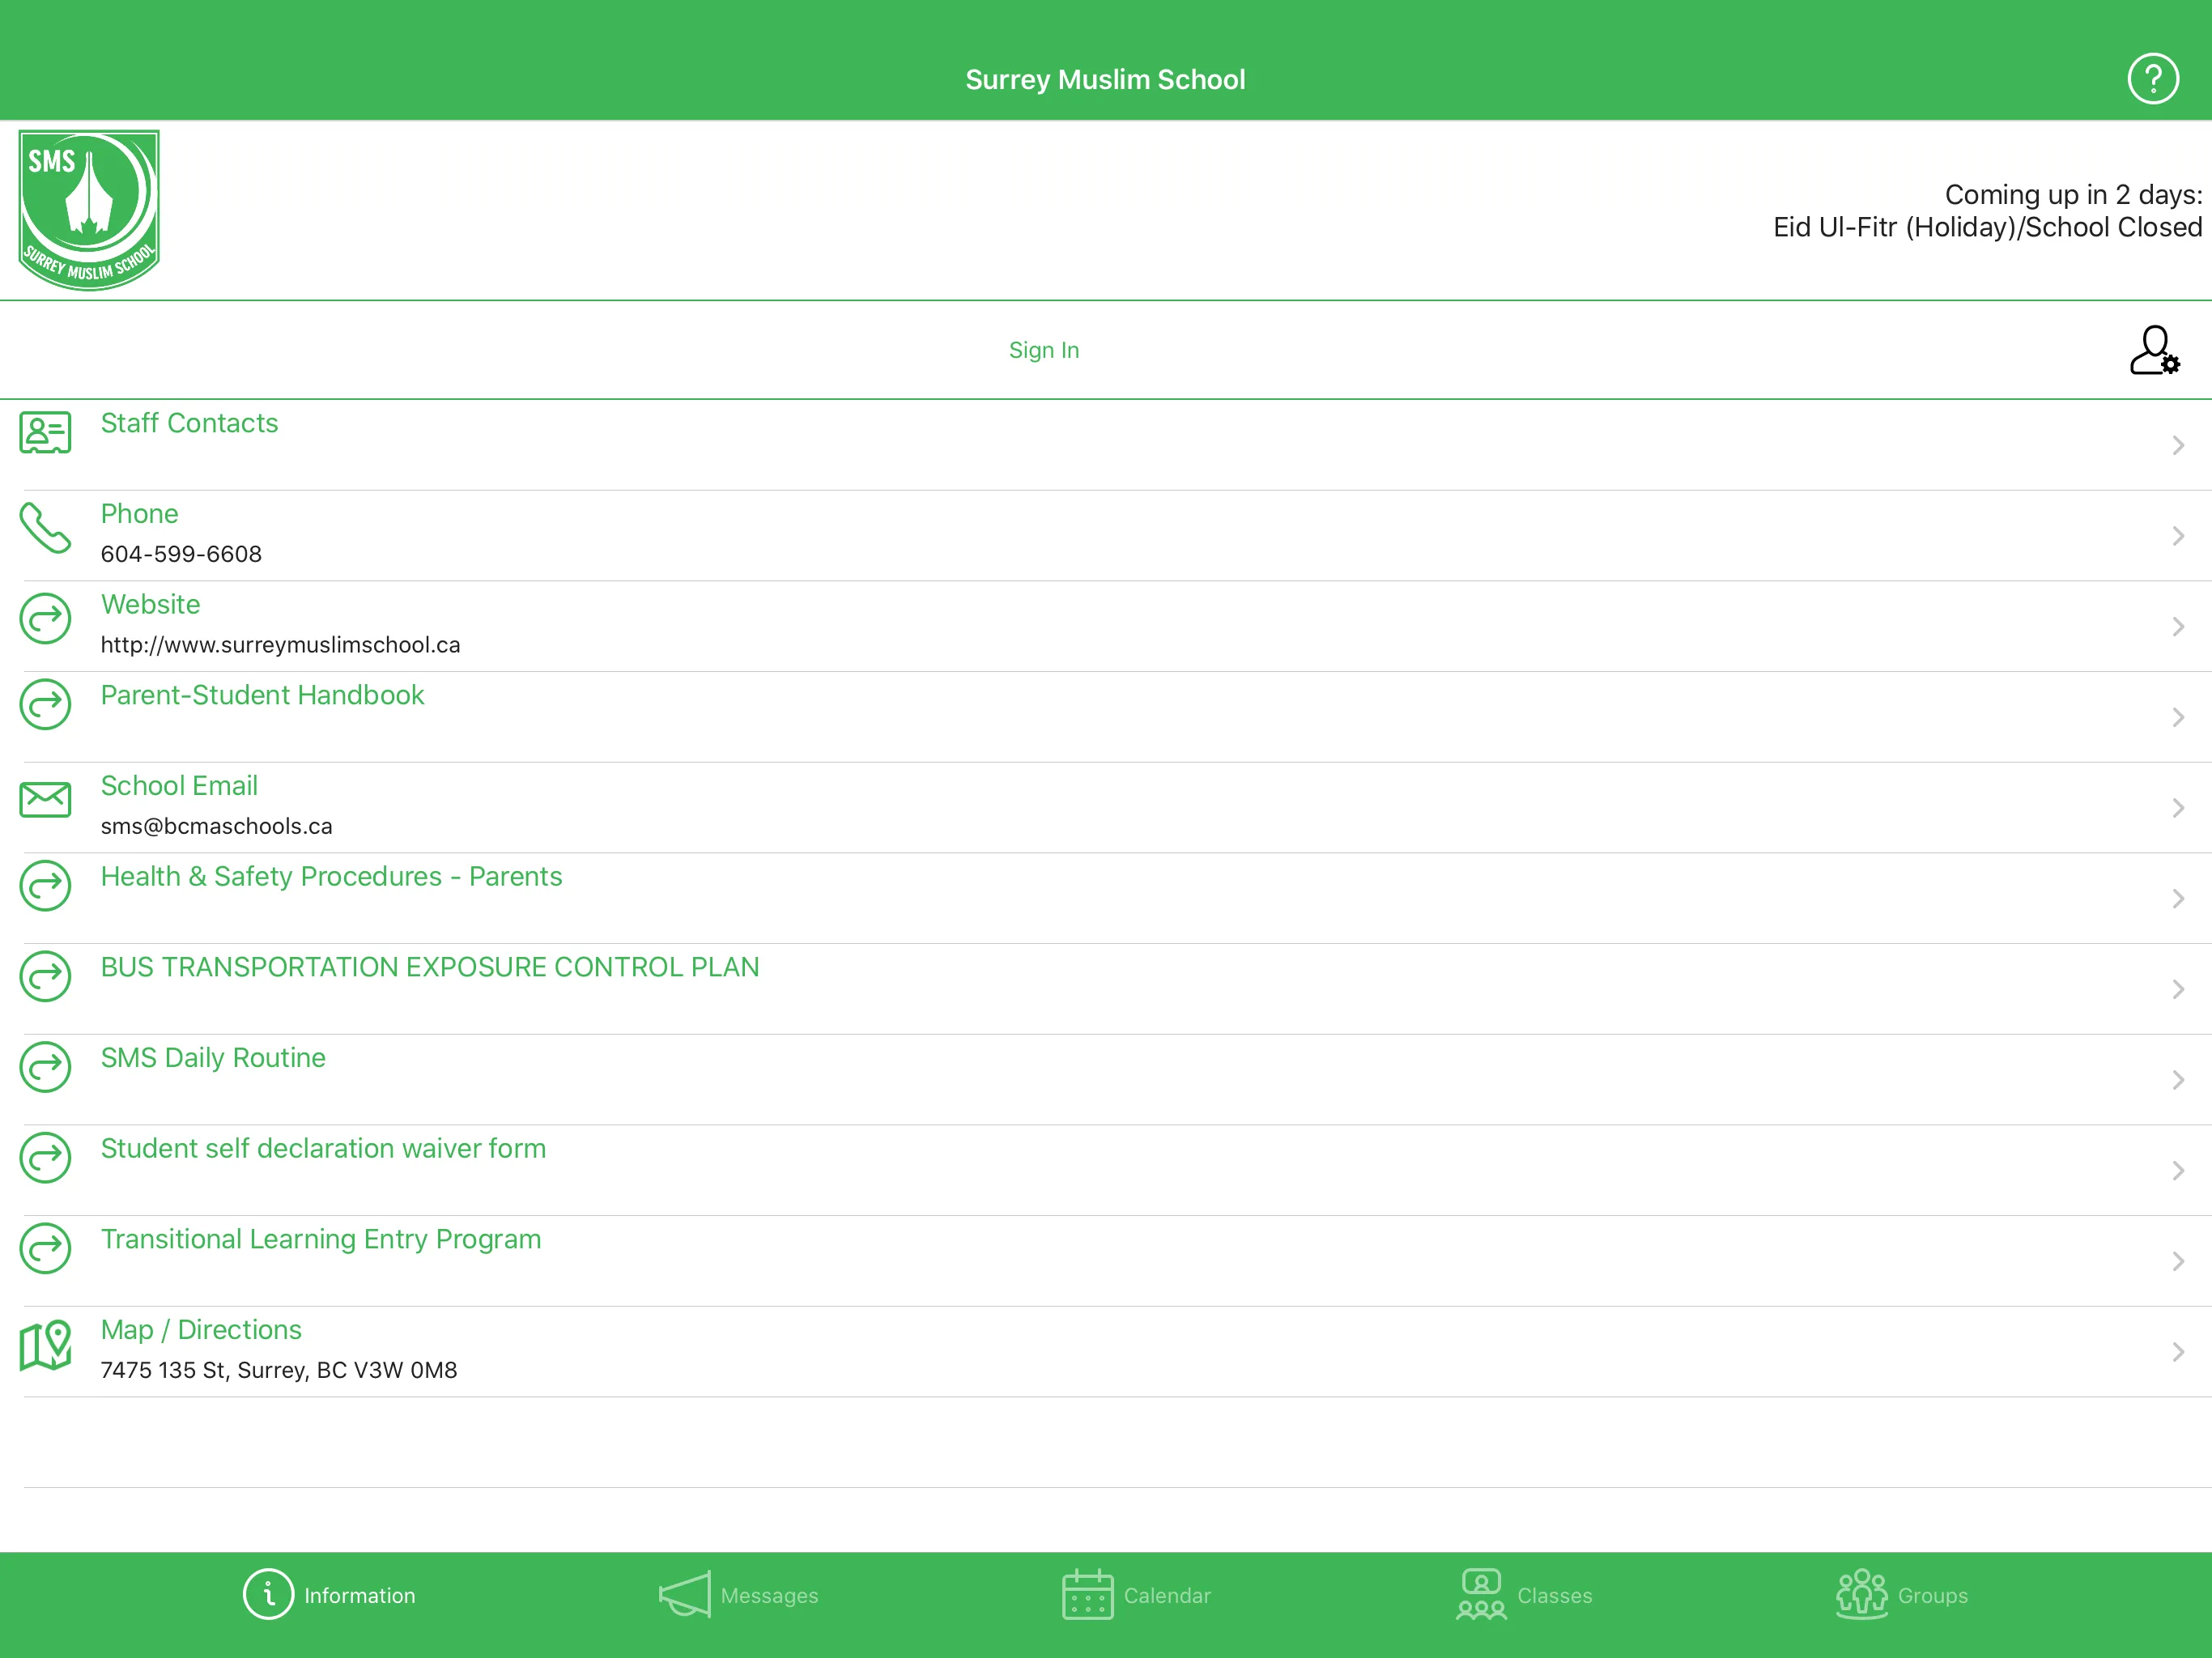
Task: Tap the Eid Ul-Fitr upcoming event notice
Action: (x=1987, y=211)
